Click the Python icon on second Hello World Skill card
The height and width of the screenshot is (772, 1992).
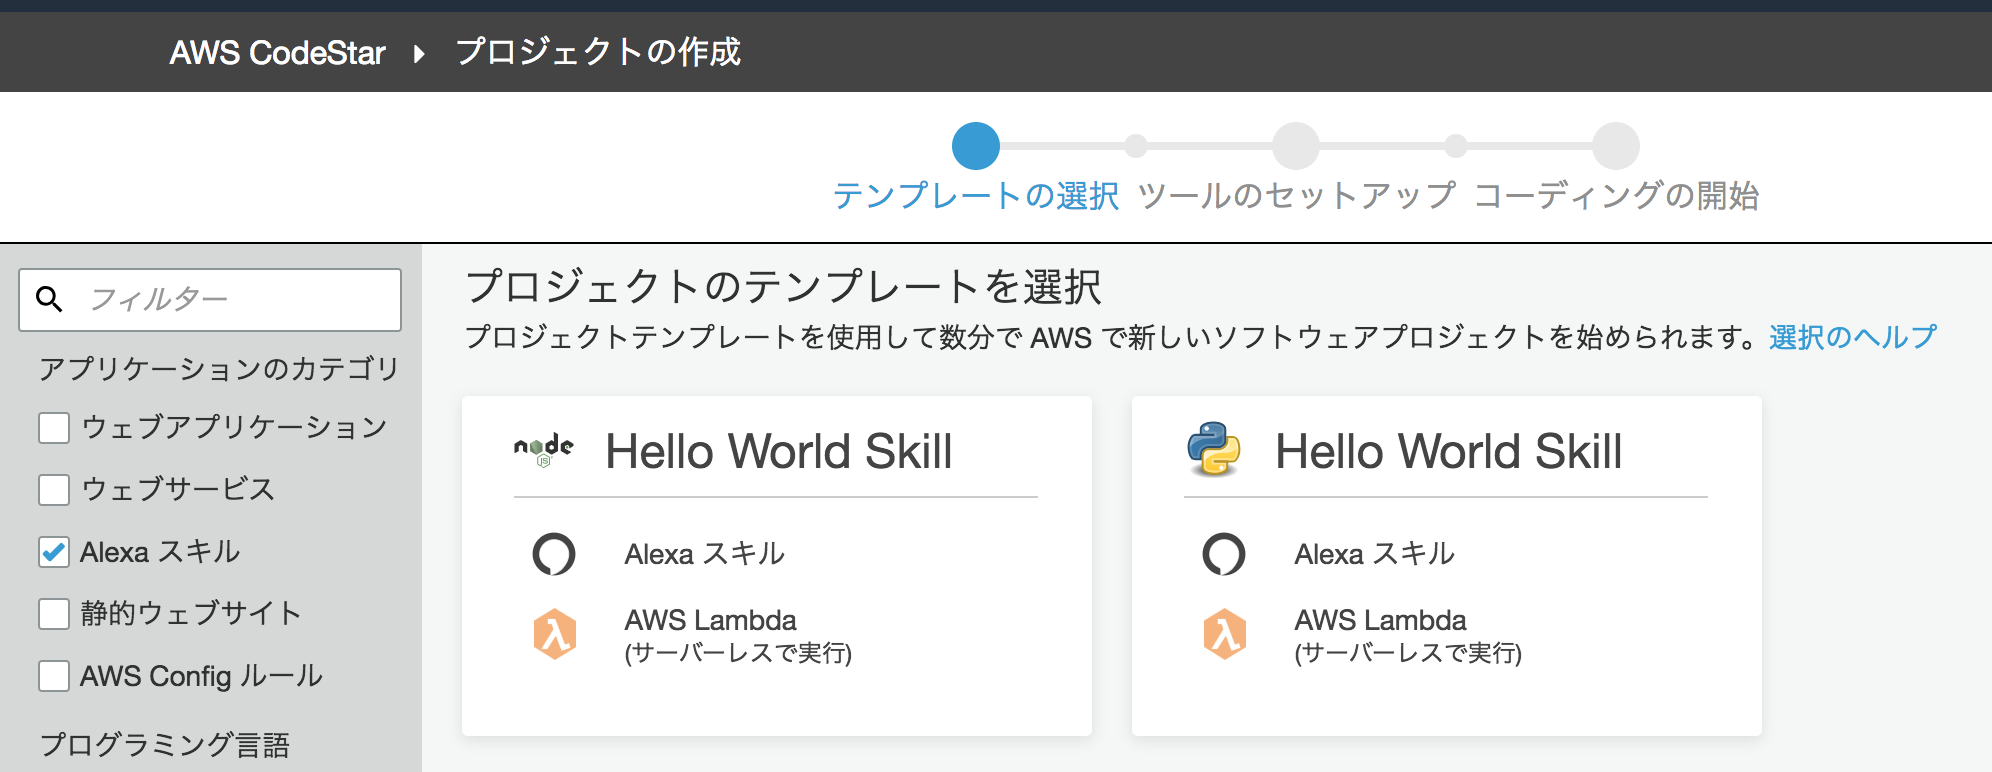coord(1213,449)
